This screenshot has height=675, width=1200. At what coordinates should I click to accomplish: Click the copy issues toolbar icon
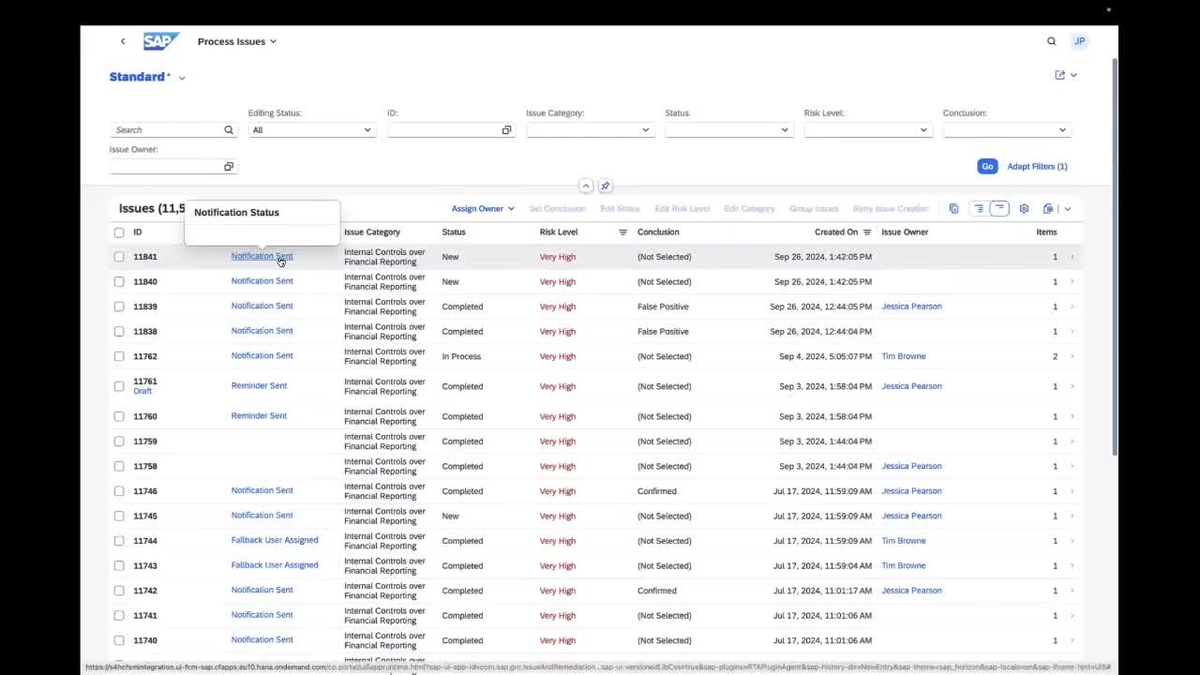[x=953, y=208]
